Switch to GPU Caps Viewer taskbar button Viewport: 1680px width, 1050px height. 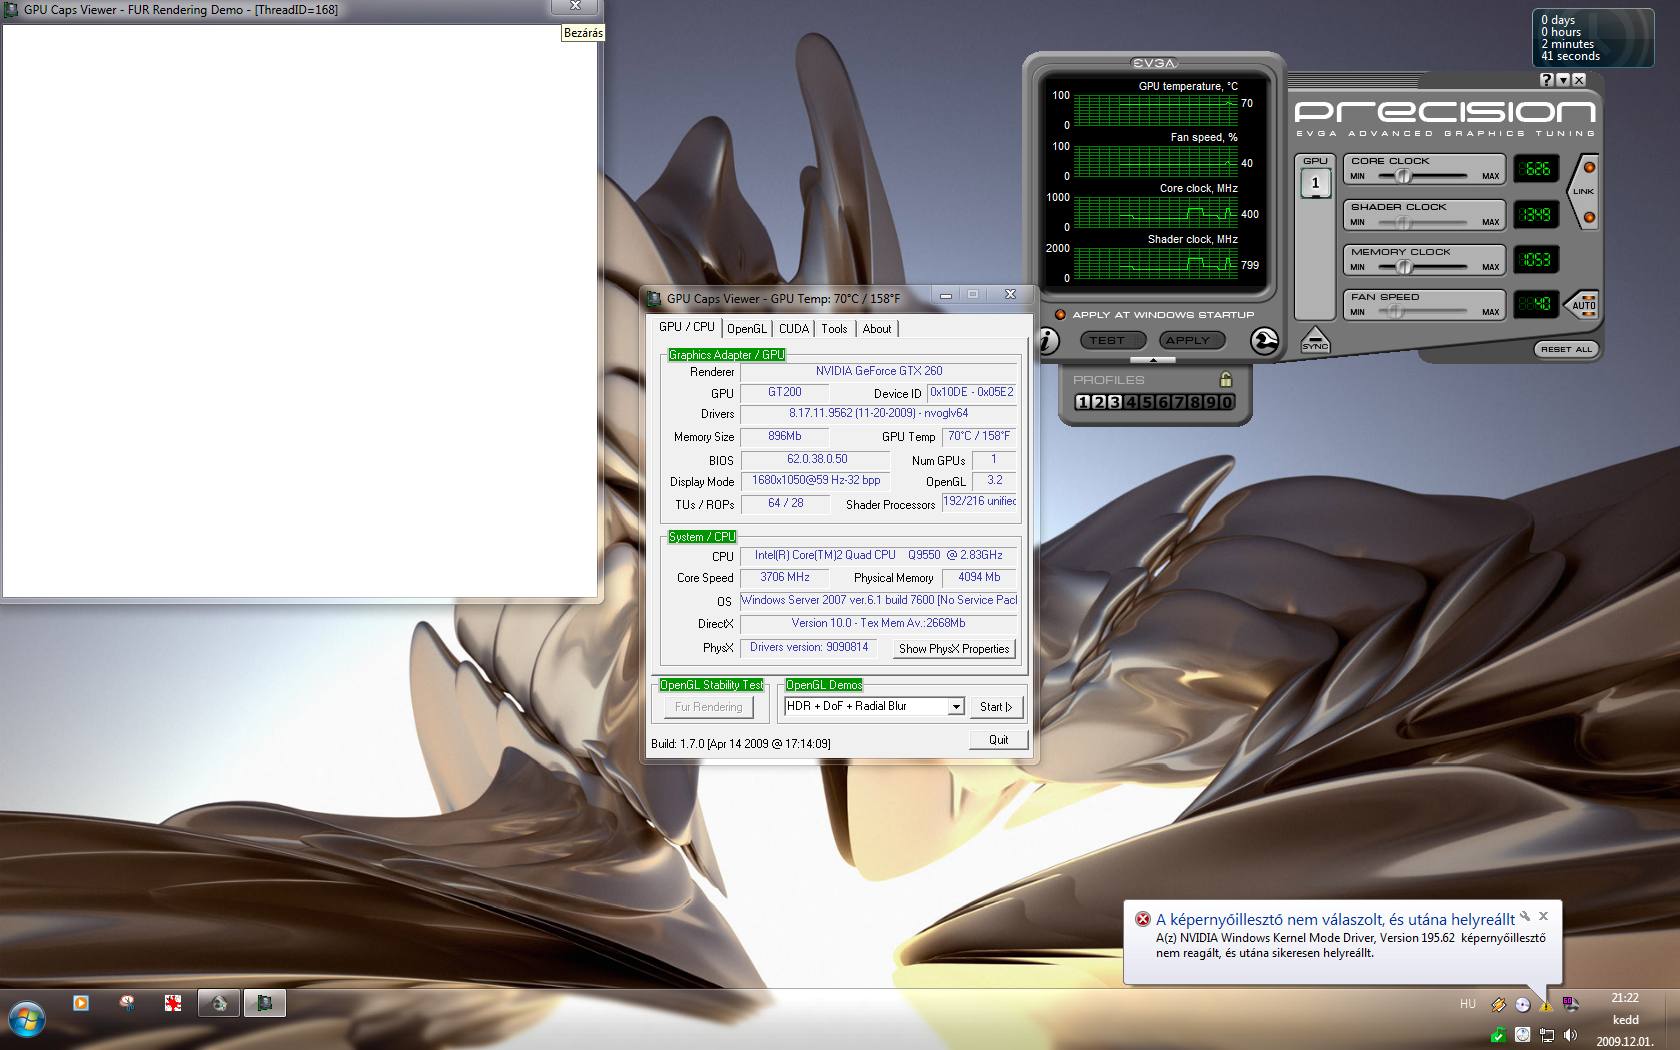265,1003
